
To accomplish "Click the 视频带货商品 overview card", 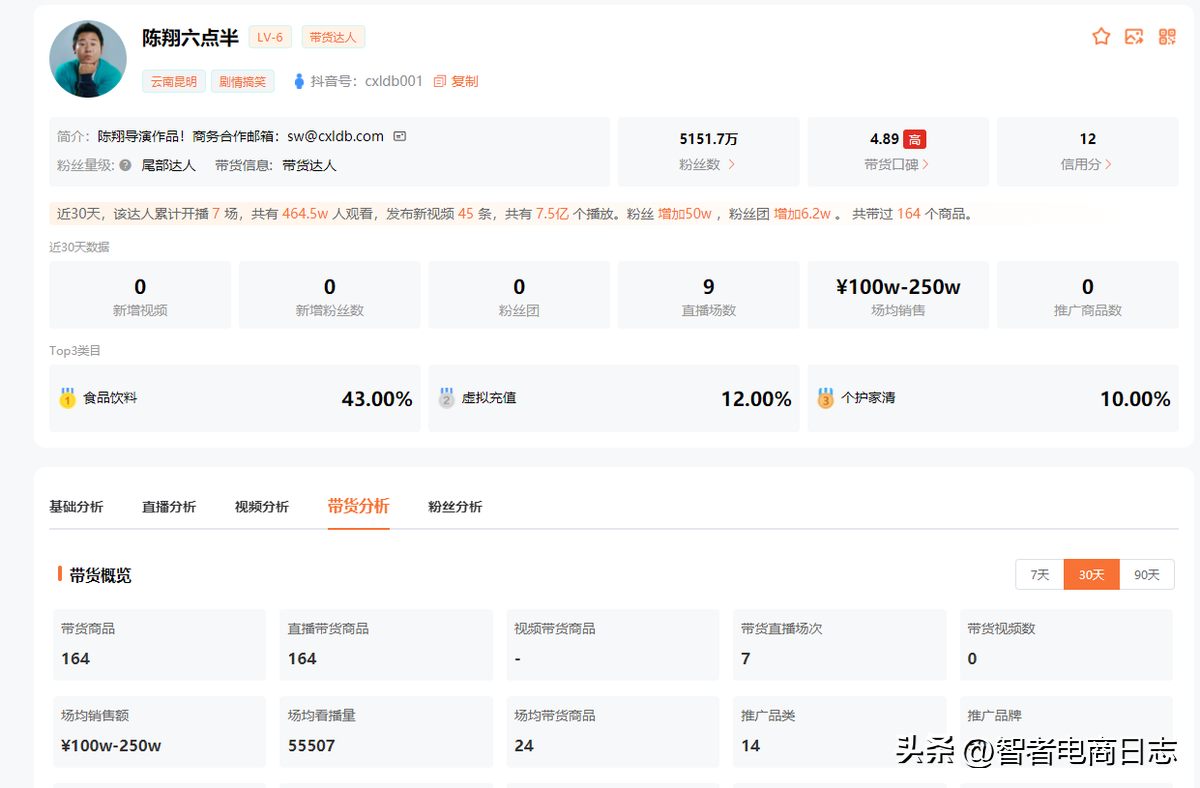I will (613, 645).
